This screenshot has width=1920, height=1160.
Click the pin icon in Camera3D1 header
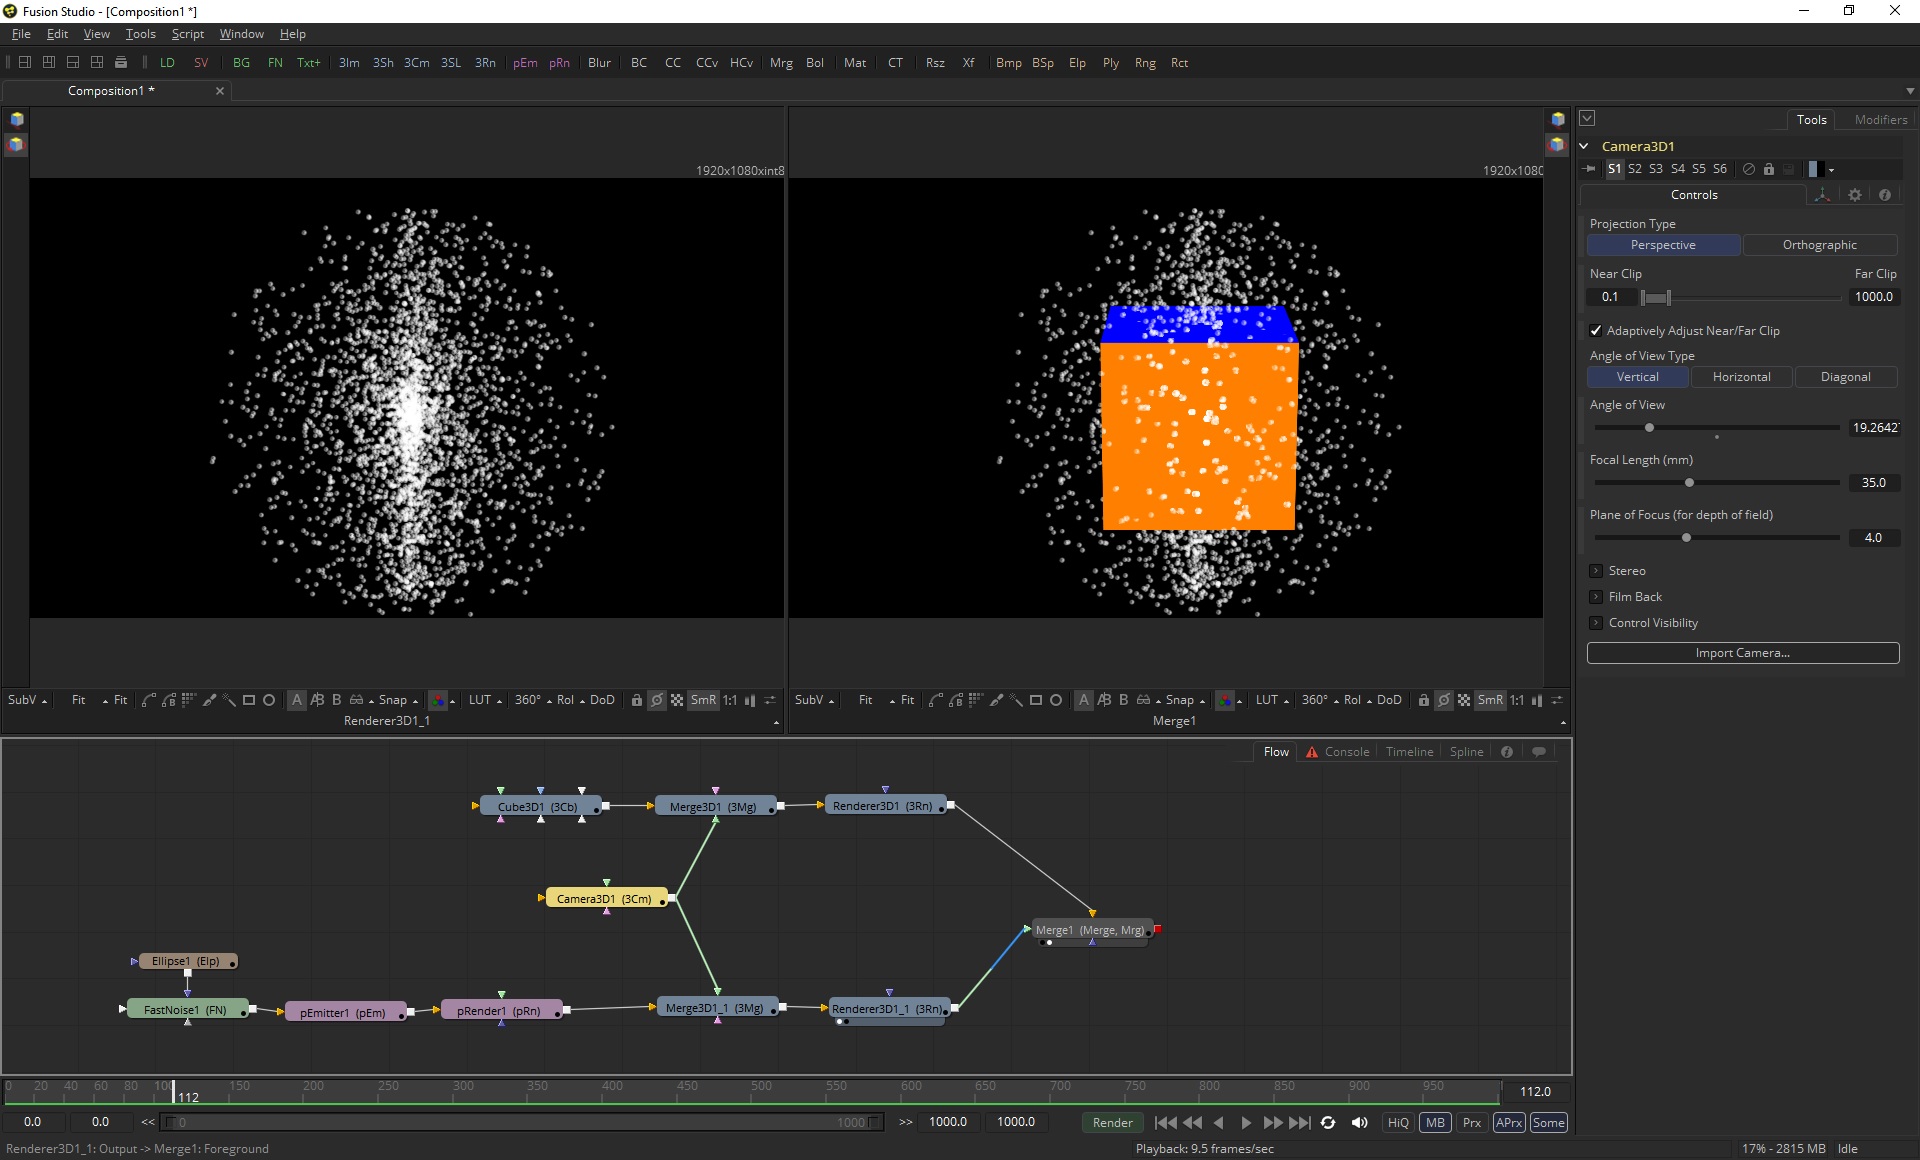(1590, 169)
